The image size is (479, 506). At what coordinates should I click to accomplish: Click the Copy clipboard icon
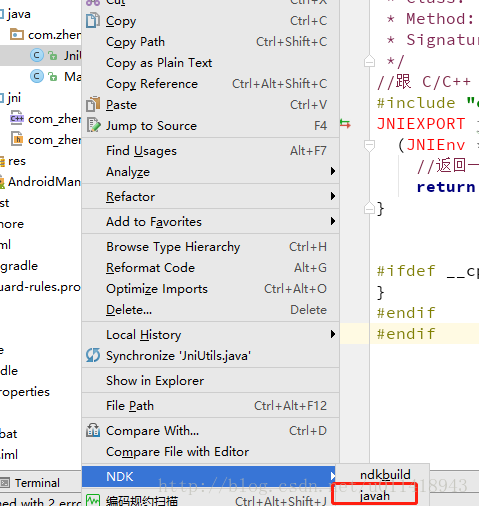coord(93,20)
